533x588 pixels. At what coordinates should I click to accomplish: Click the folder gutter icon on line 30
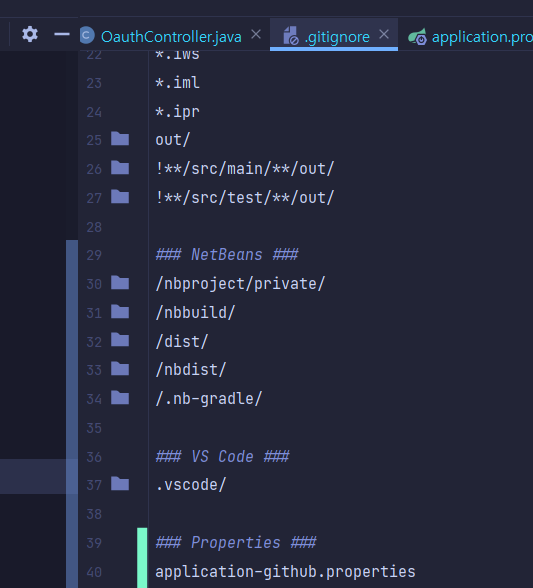click(x=120, y=283)
